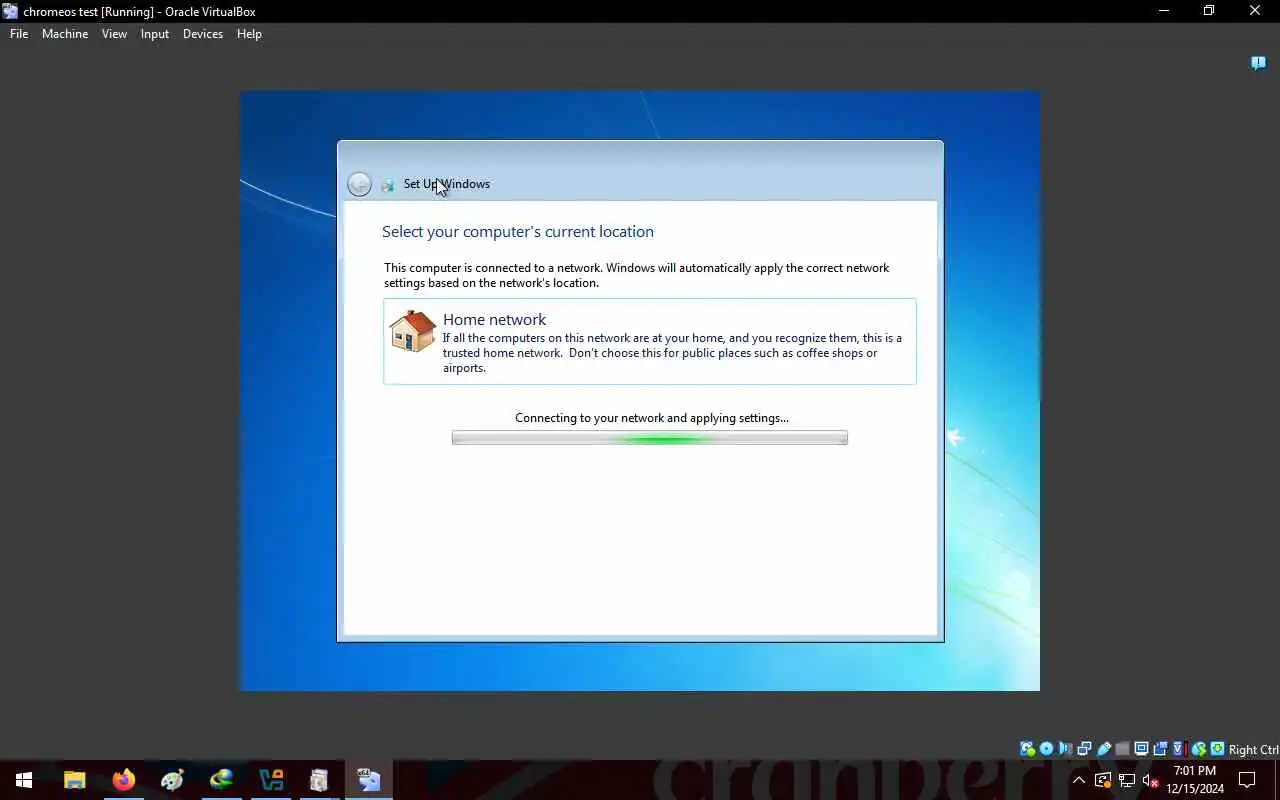The width and height of the screenshot is (1280, 800).
Task: Open the paint palette app in taskbar
Action: click(173, 780)
